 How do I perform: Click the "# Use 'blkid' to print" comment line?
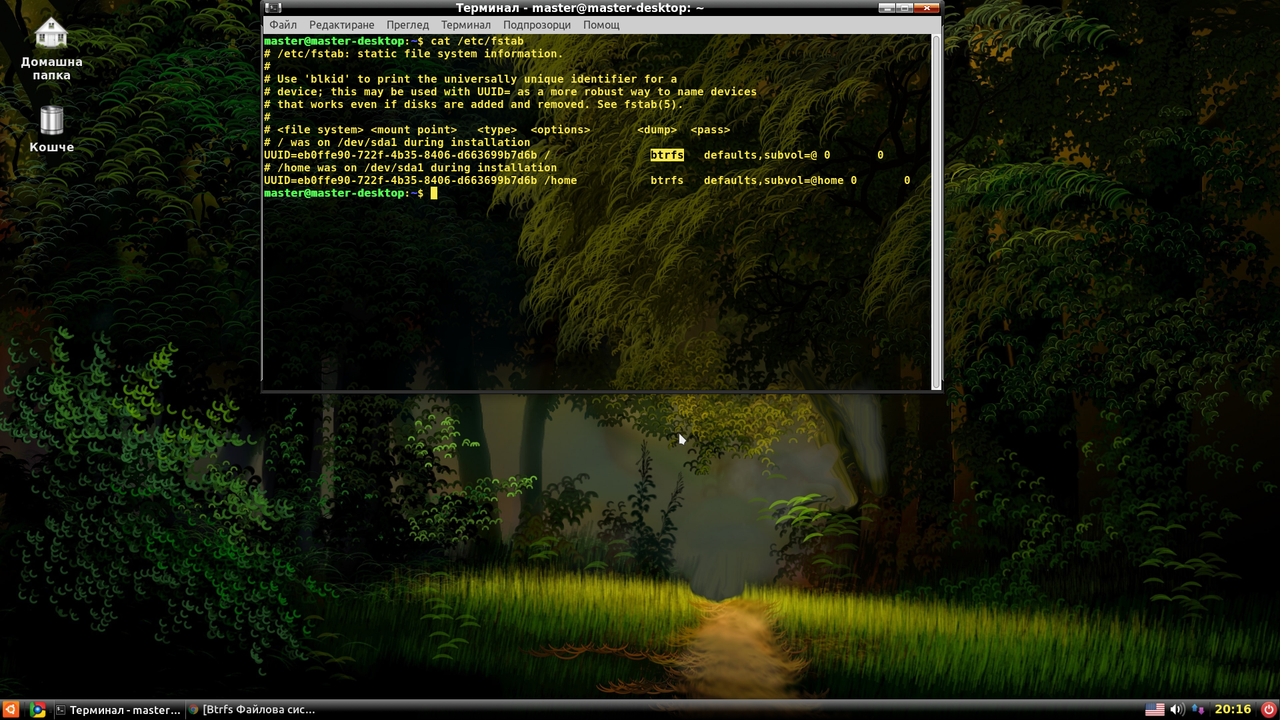(x=470, y=79)
